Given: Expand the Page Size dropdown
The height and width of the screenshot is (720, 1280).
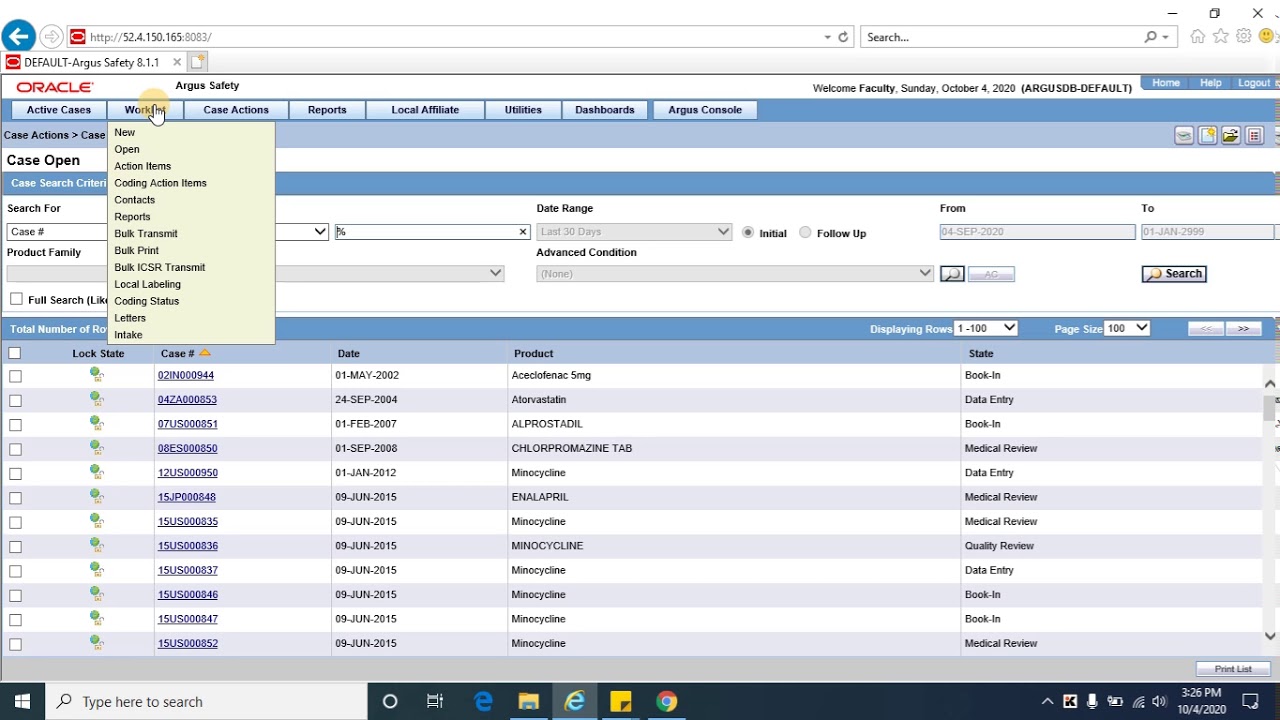Looking at the screenshot, I should 1126,328.
